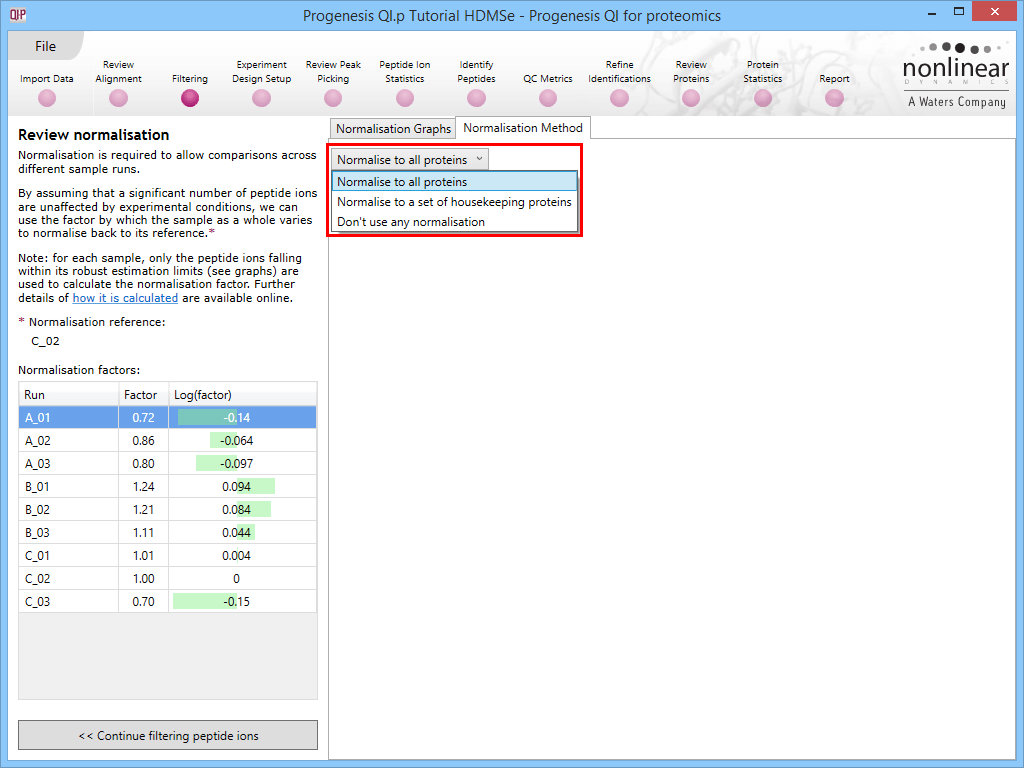Choose Don't use any normalisation option
The image size is (1024, 768).
click(455, 222)
